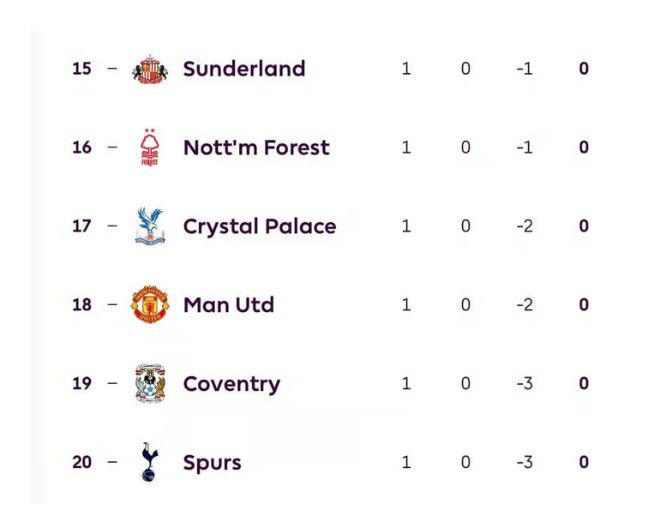
Task: Select the Coventry team name
Action: [232, 384]
